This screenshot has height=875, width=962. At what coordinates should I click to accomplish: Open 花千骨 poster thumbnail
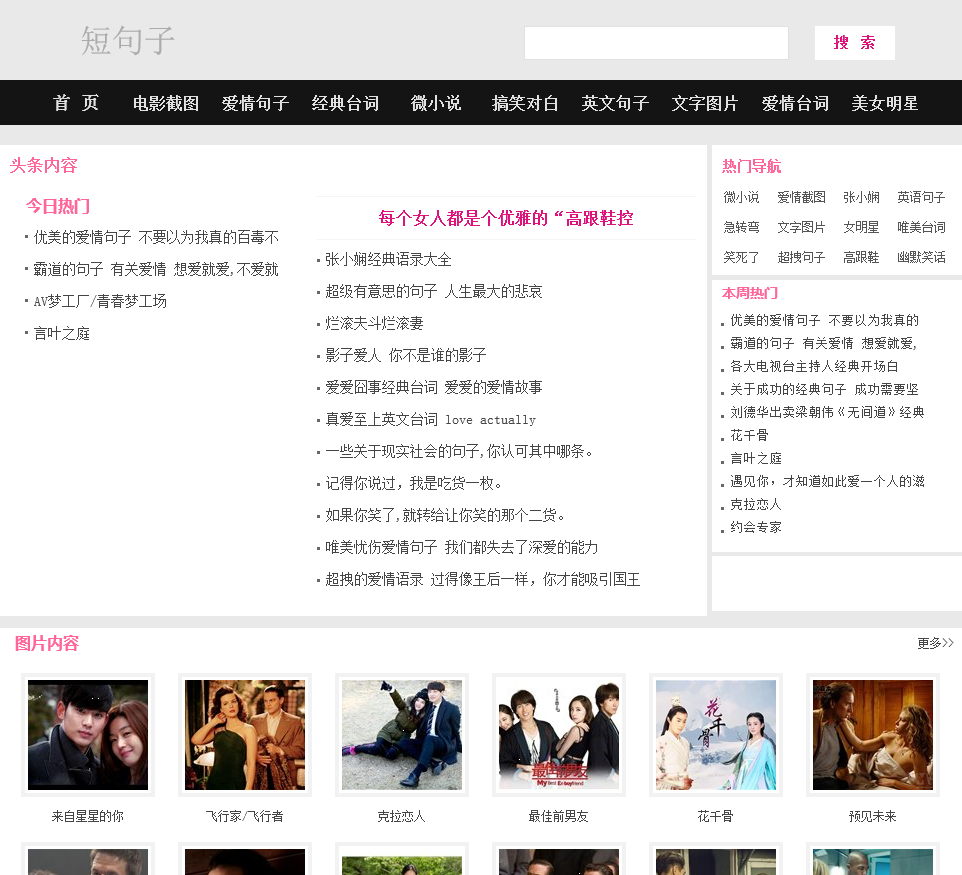(x=716, y=734)
